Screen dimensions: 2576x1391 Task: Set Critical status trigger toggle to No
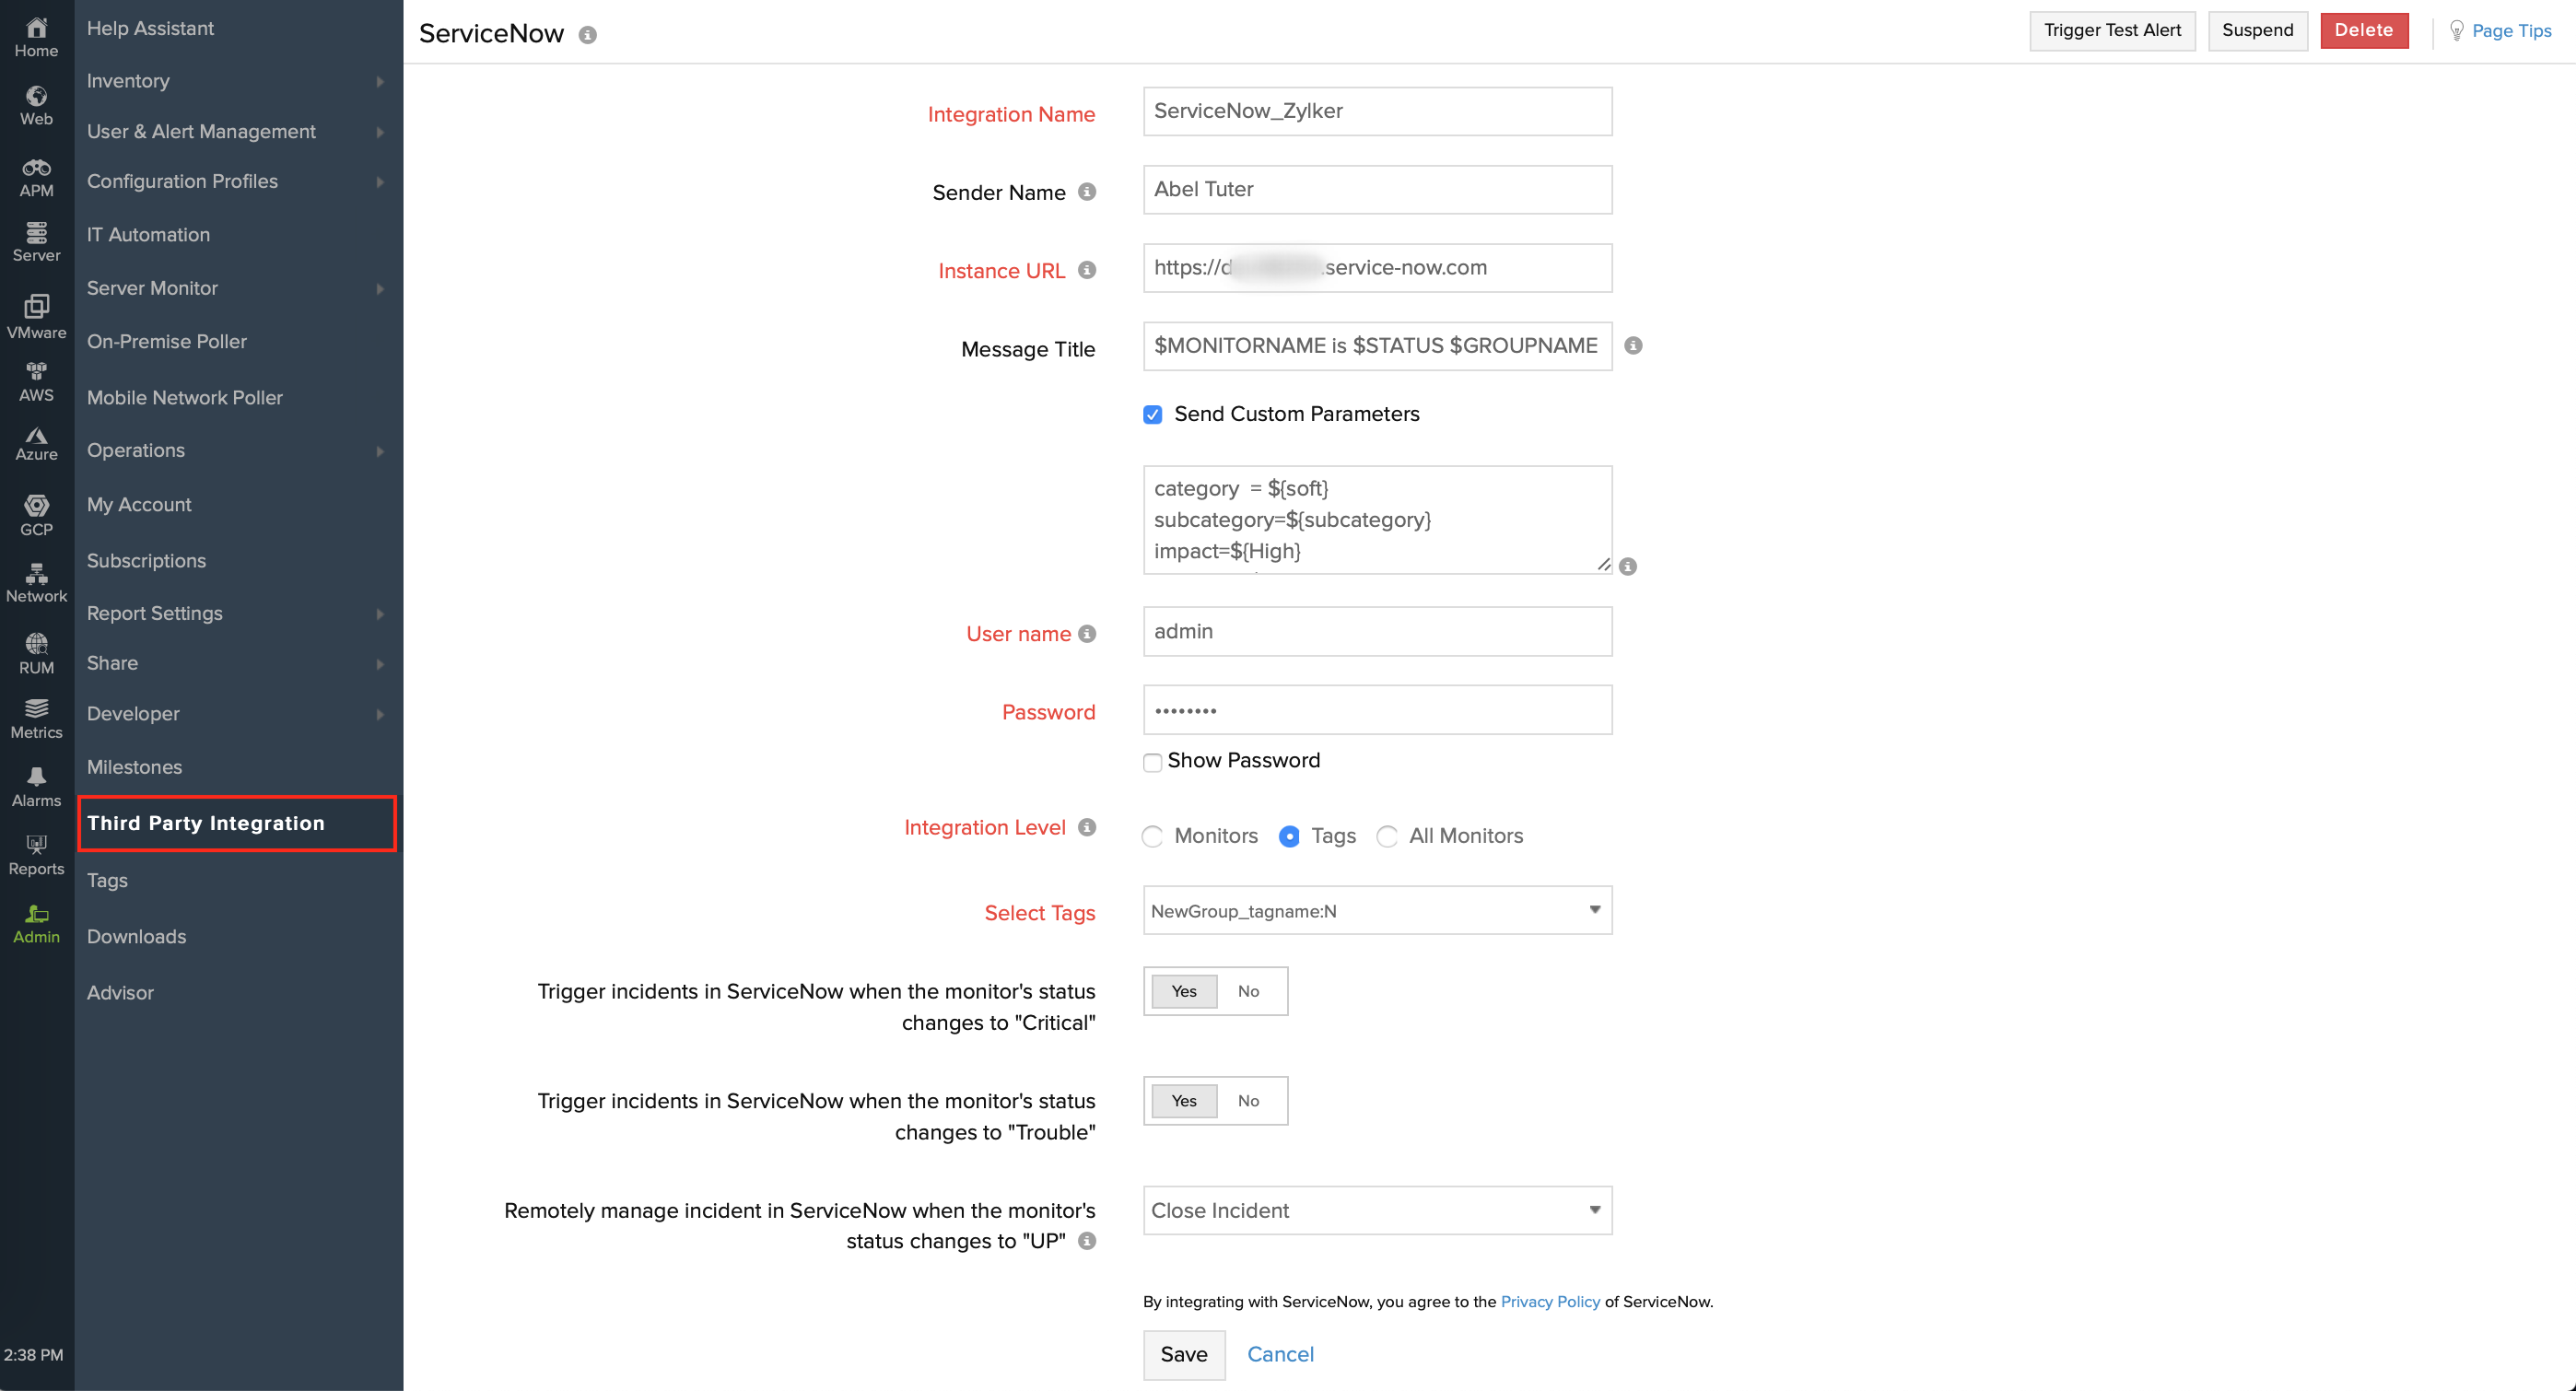1248,991
